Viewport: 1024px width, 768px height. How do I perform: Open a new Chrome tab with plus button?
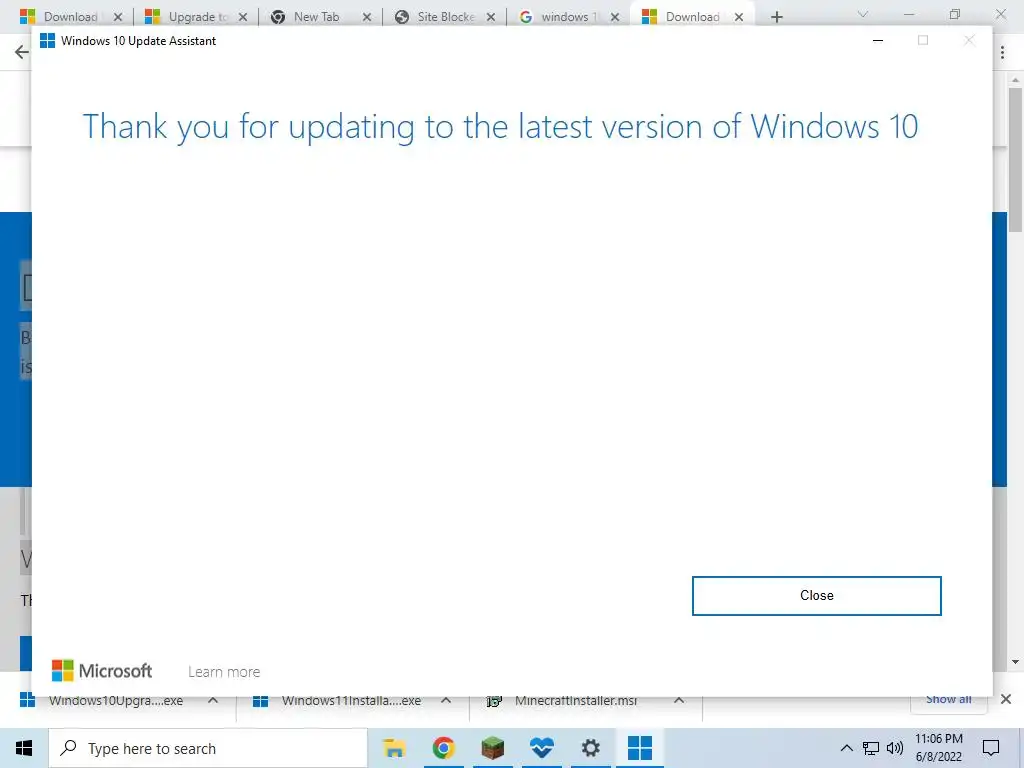point(776,17)
